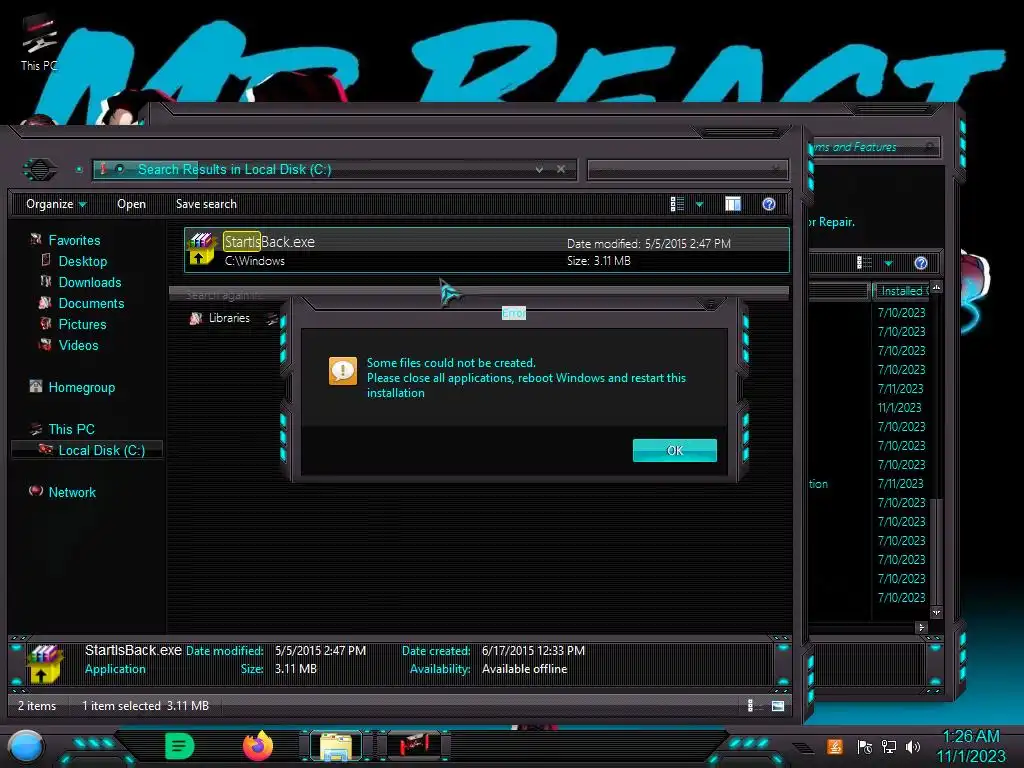Click the Downloads folder icon in sidebar

tap(46, 281)
